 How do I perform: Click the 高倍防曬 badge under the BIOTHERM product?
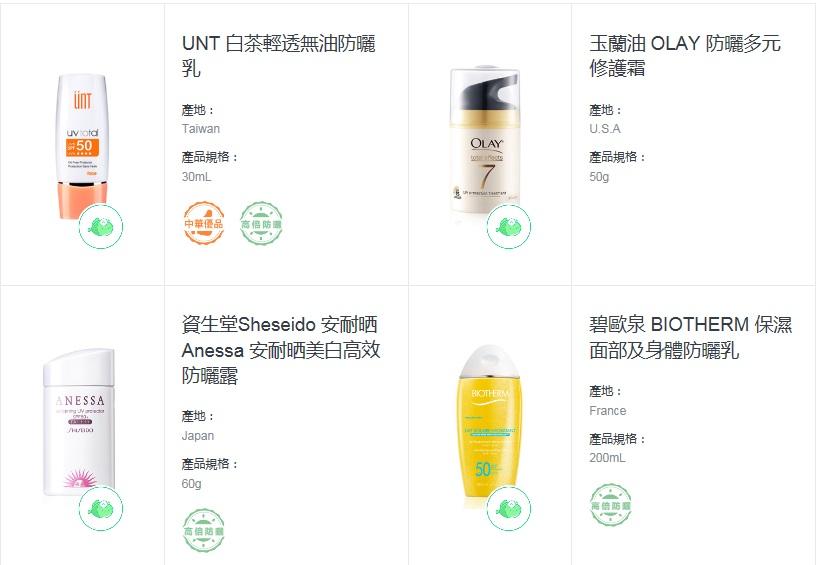point(611,505)
